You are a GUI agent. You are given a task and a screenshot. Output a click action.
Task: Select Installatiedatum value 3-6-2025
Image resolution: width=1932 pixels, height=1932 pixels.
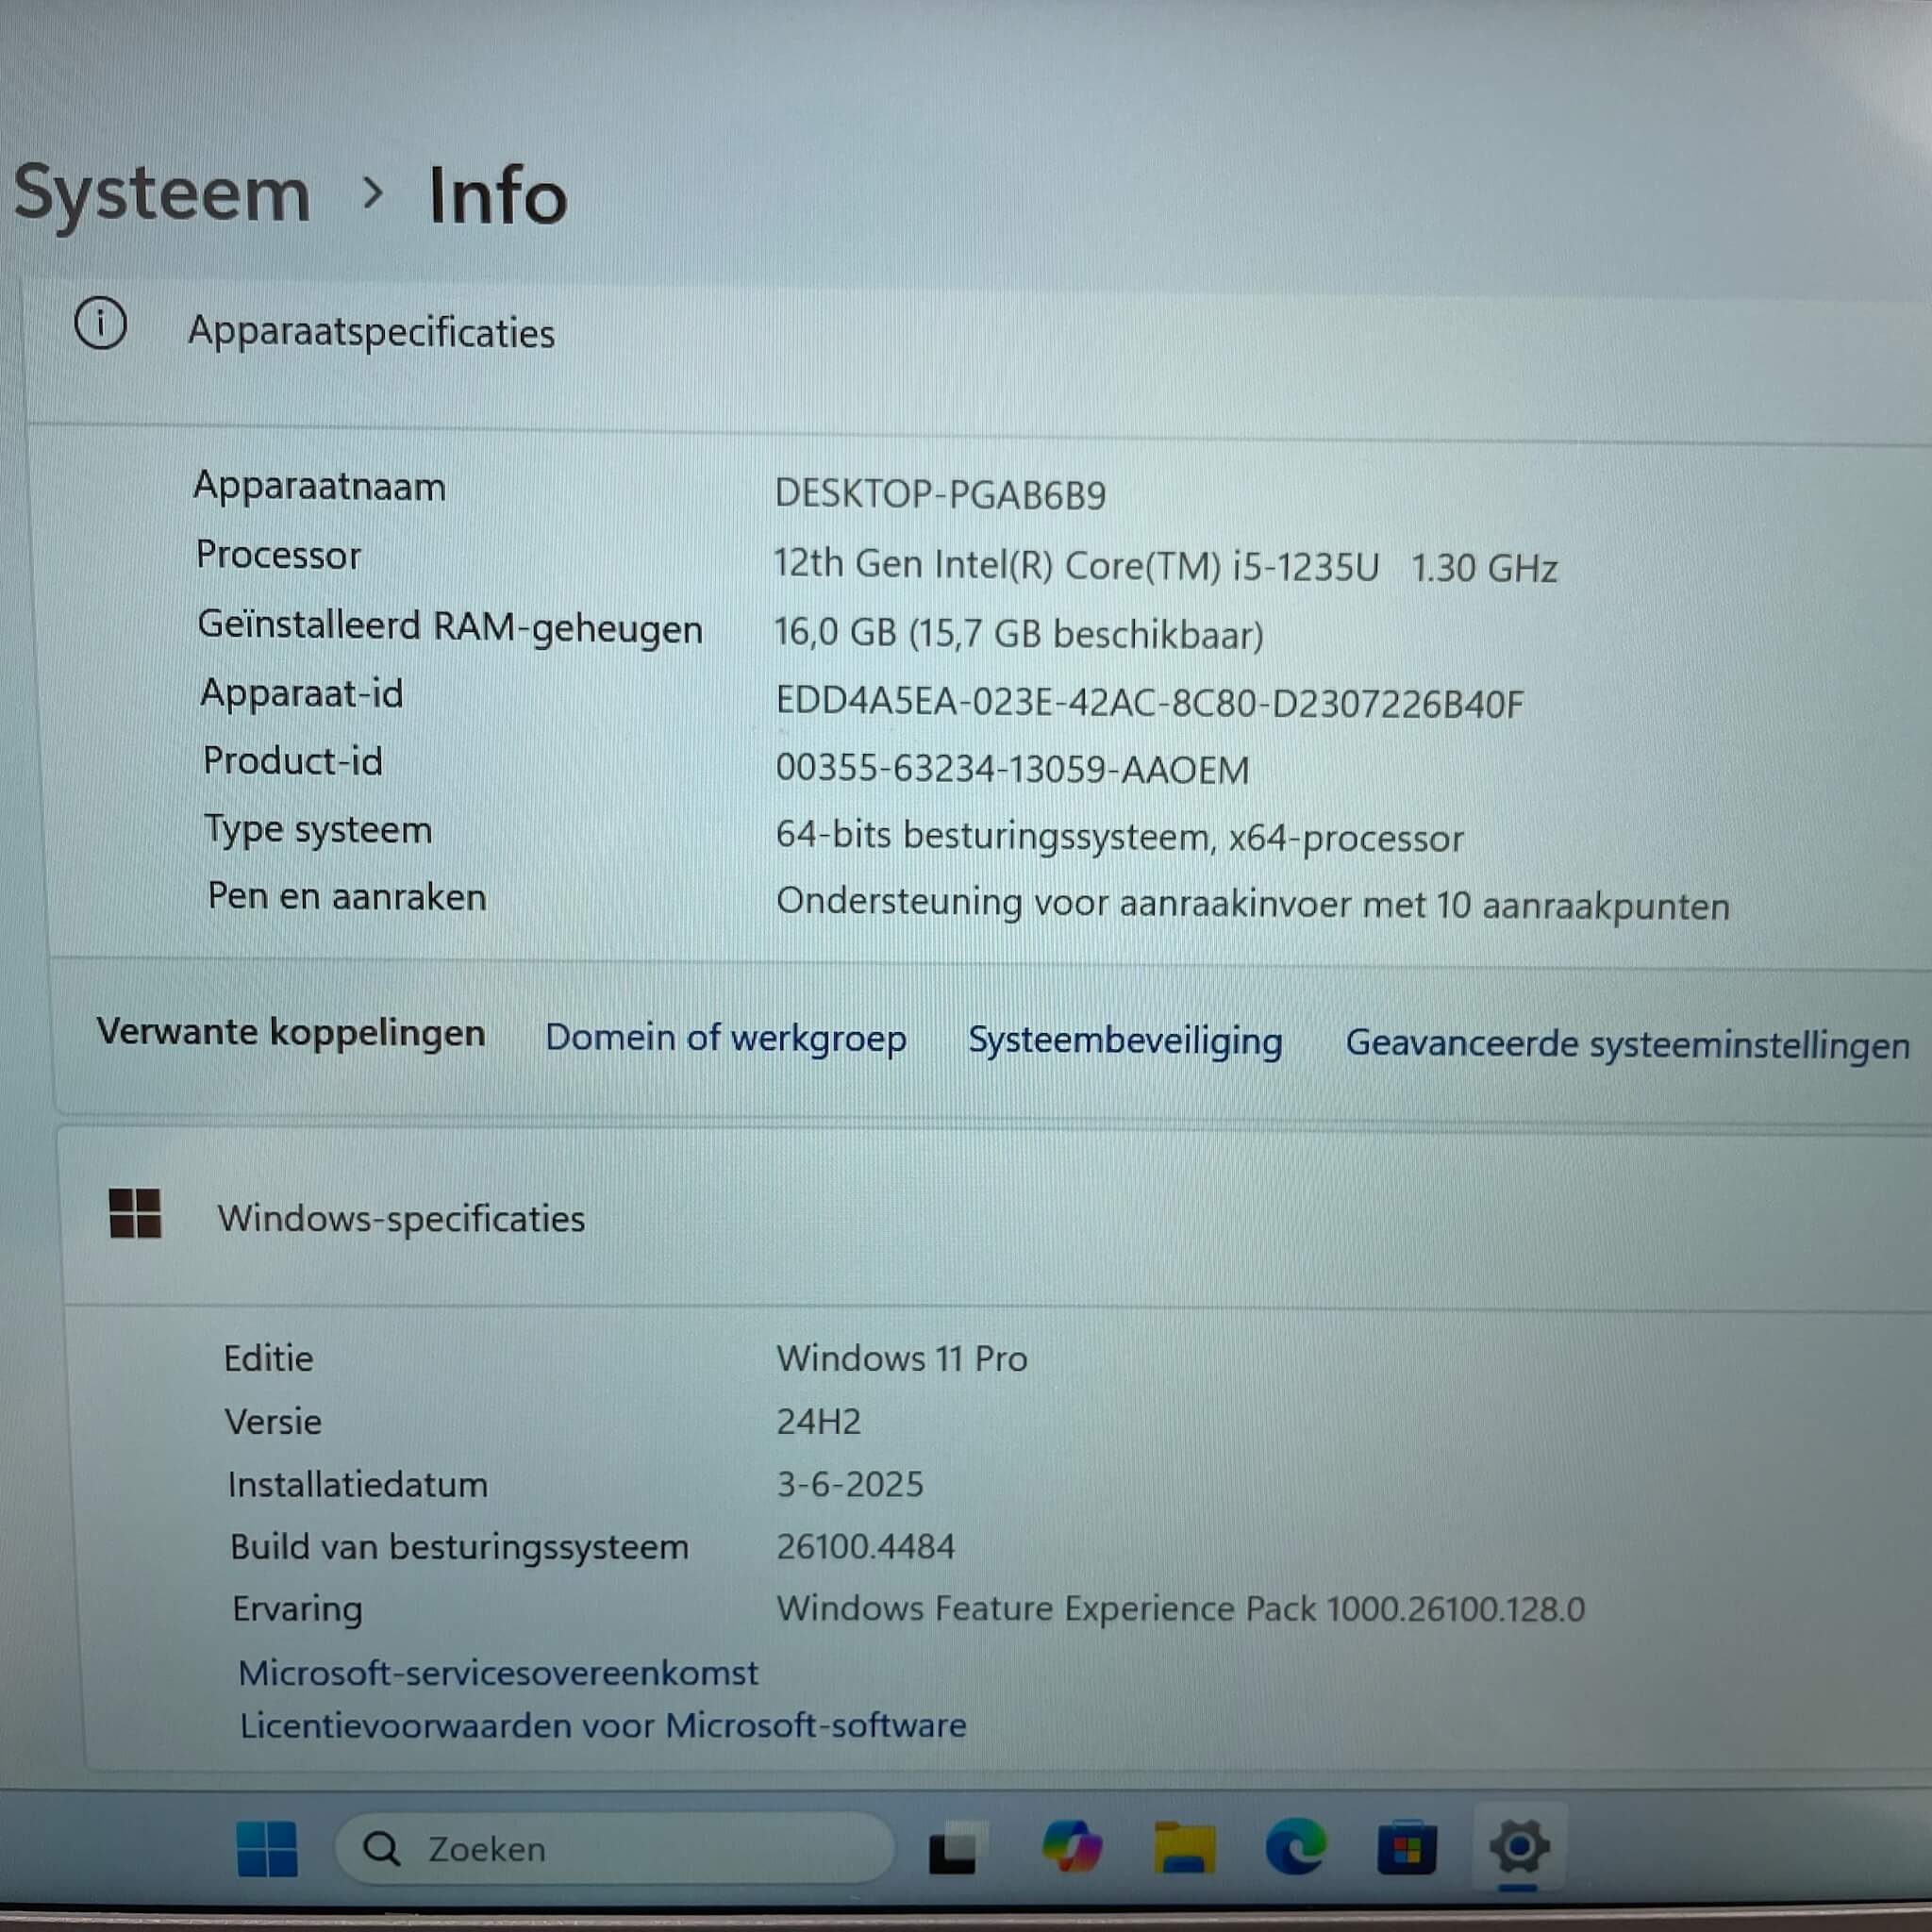point(850,1484)
